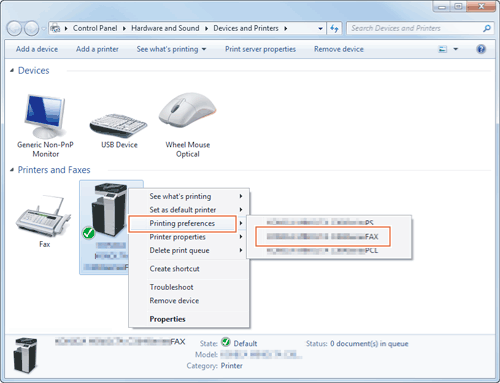The height and width of the screenshot is (383, 500).
Task: Select the Generic Non-PnP Monitor device
Action: pos(45,126)
